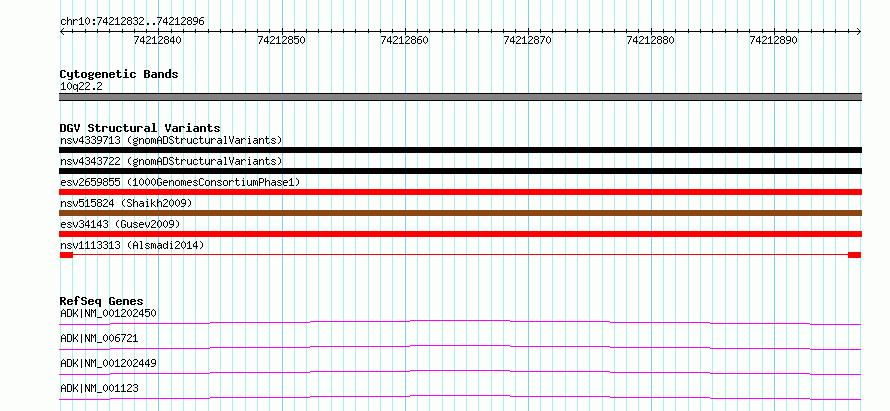
Task: Click ruler coordinate 74212840
Action: tap(157, 40)
